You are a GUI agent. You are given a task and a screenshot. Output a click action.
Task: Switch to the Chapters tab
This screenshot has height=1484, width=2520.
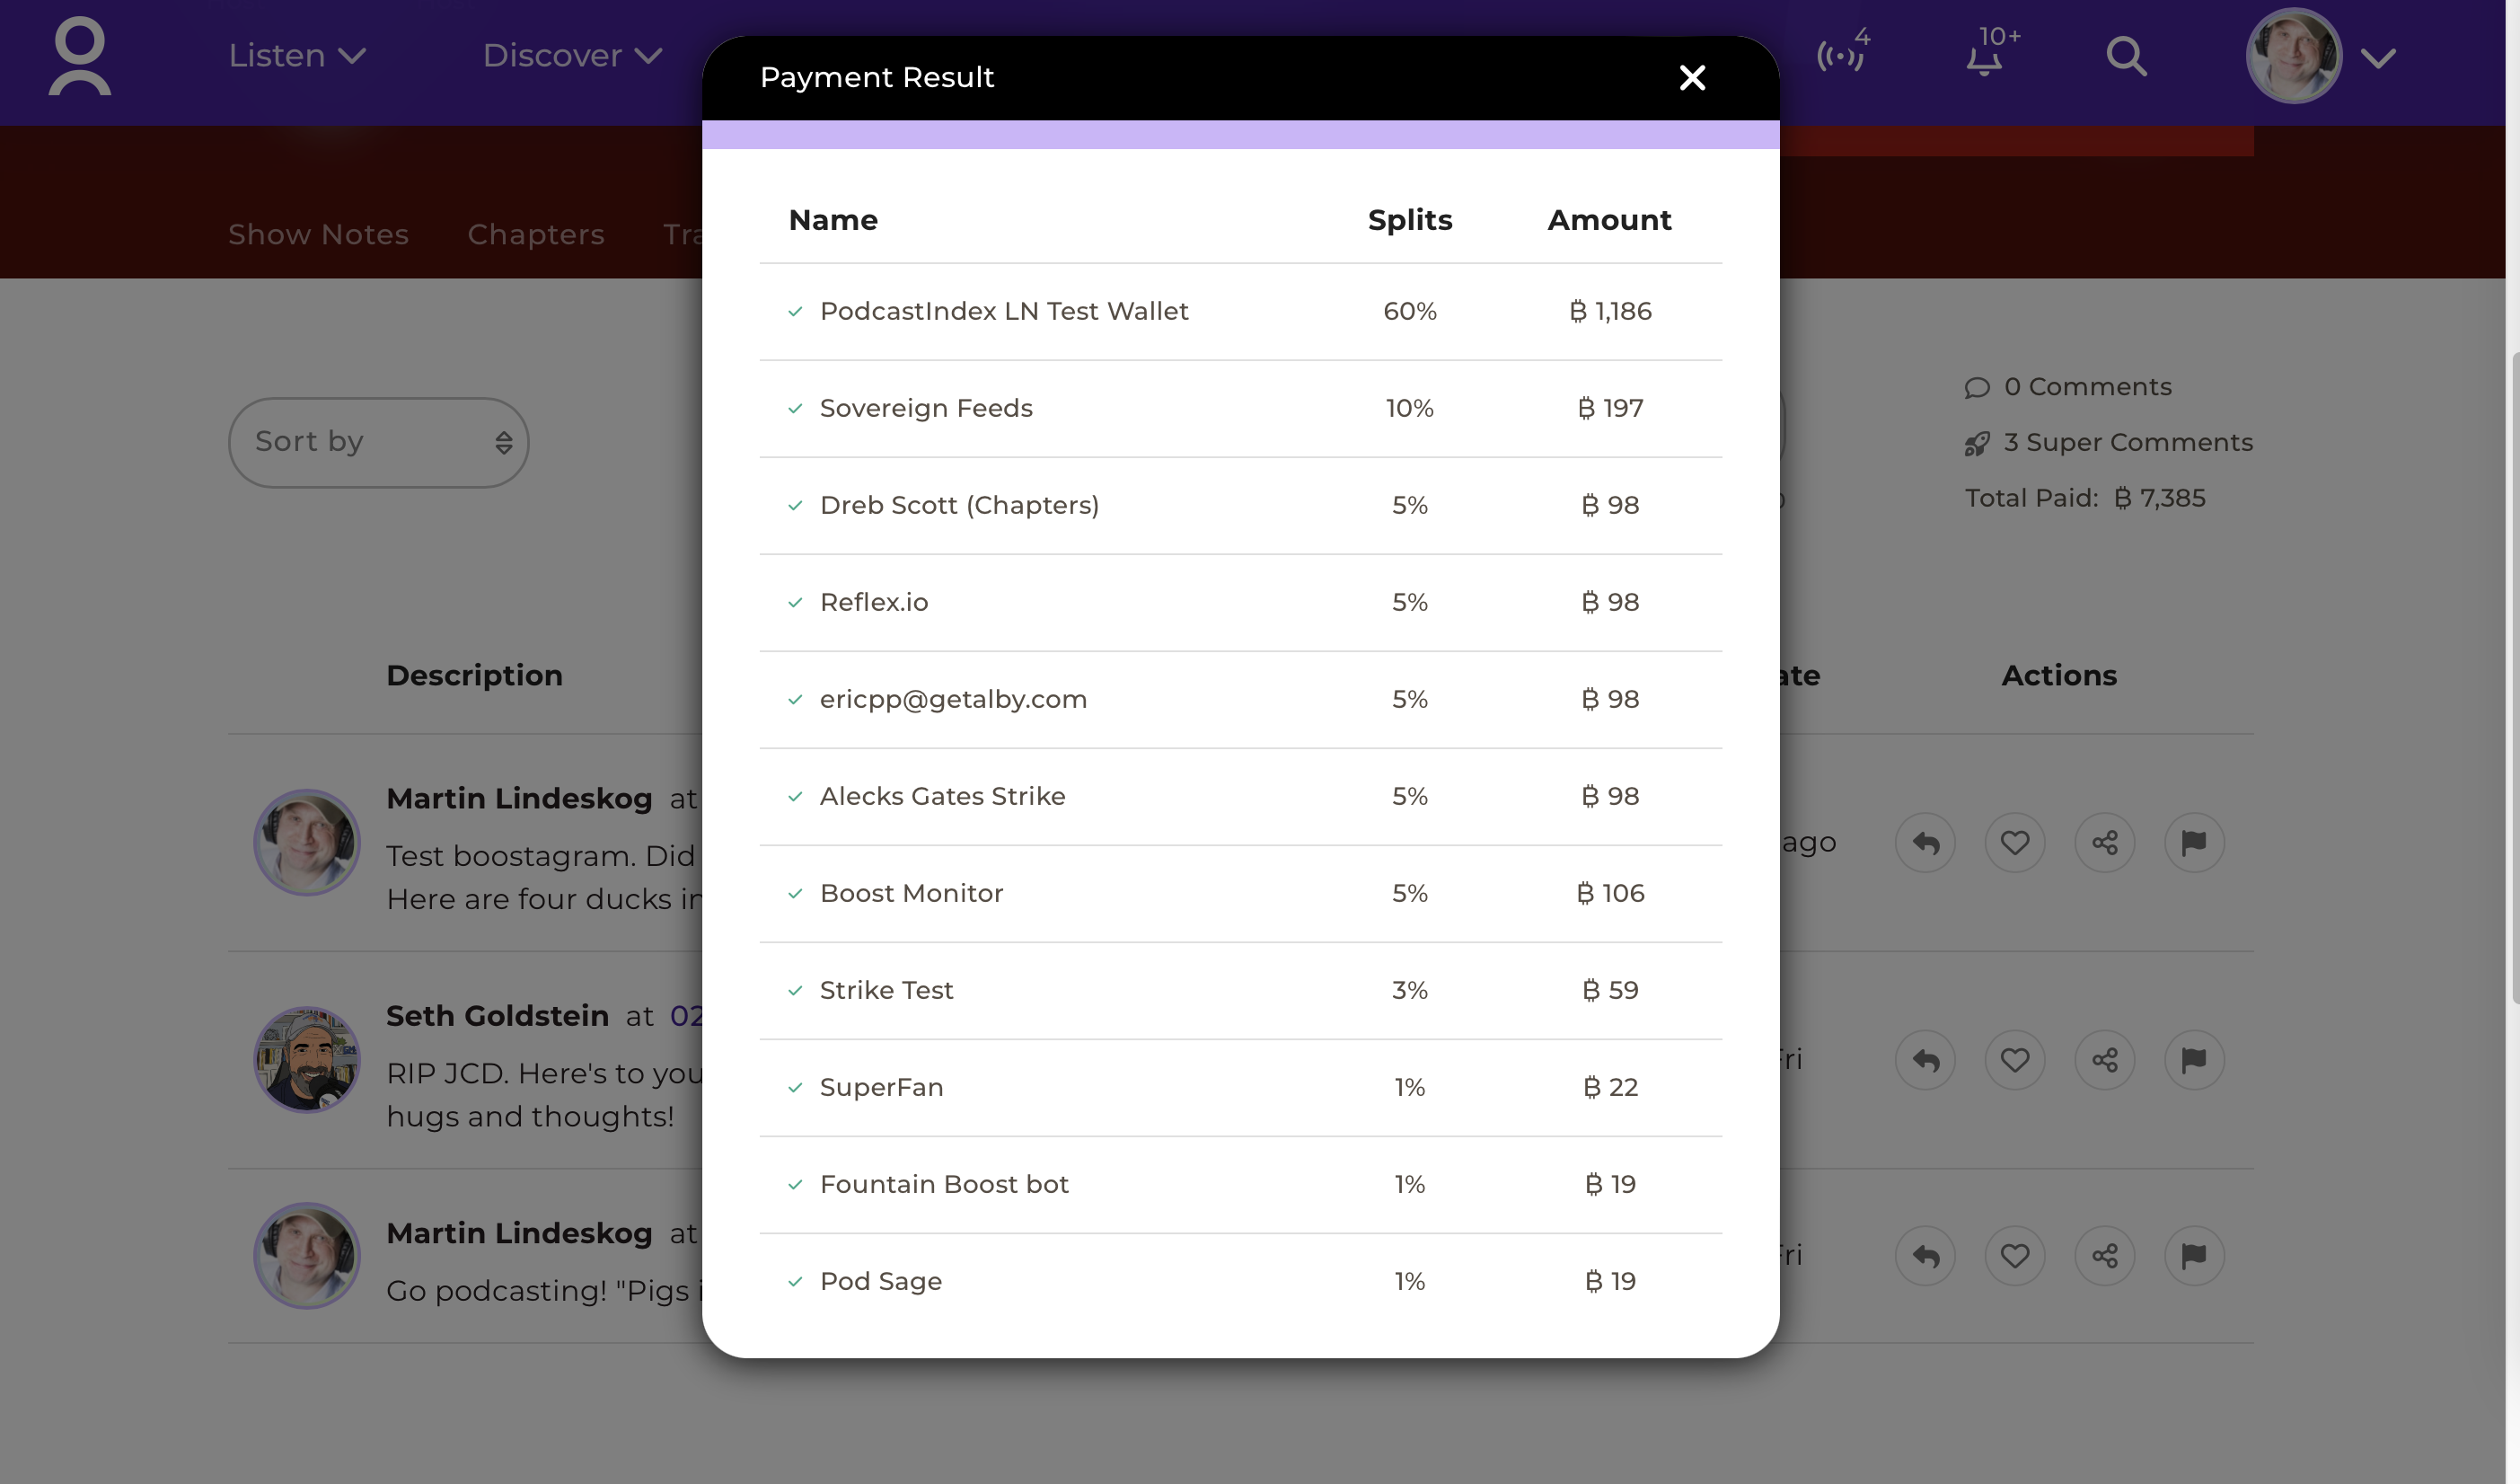pos(536,234)
